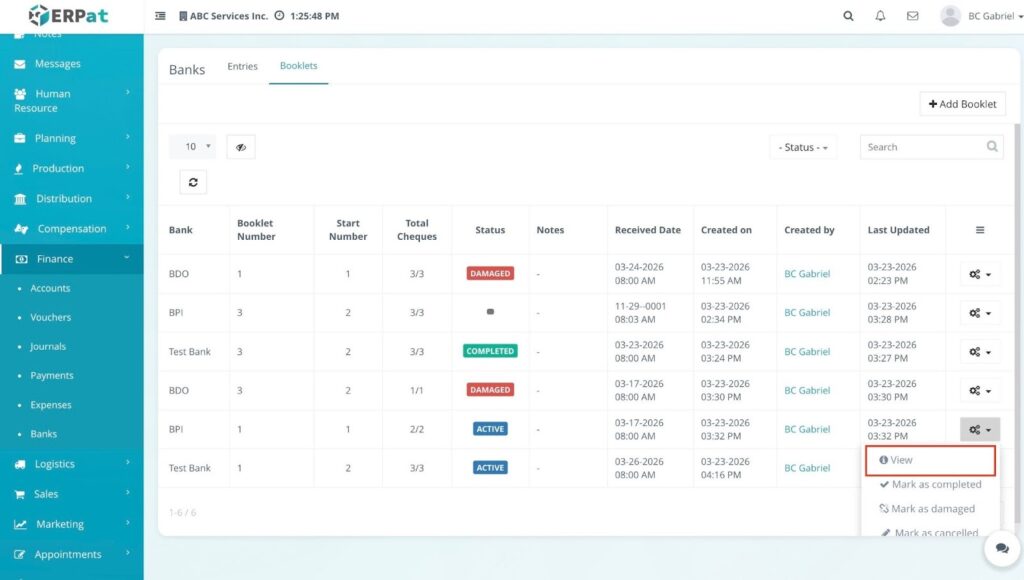Viewport: 1024px width, 580px height.
Task: Toggle the sidebar hamburger menu icon
Action: point(161,16)
